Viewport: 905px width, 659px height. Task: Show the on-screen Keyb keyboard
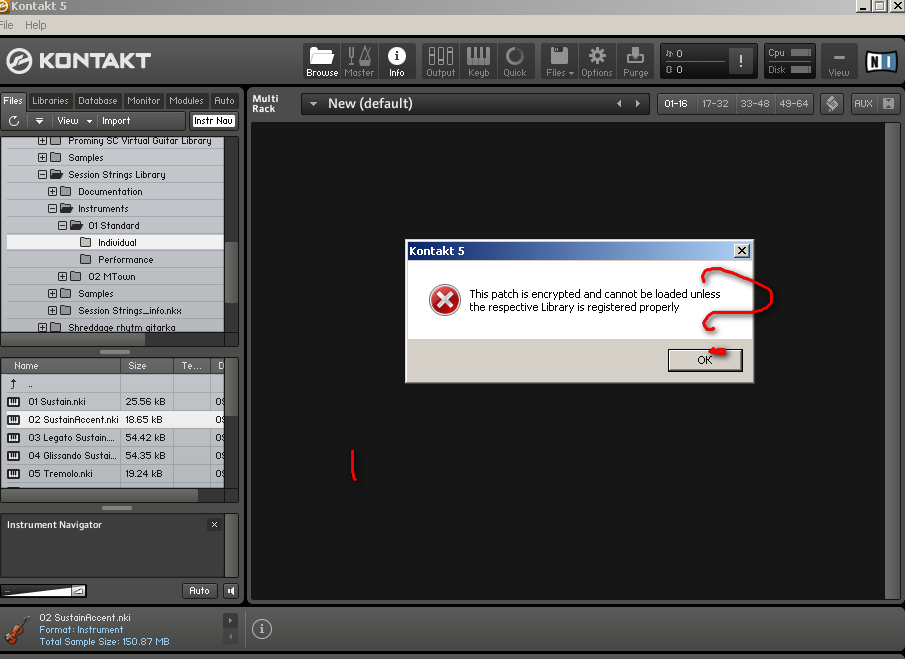[x=478, y=61]
